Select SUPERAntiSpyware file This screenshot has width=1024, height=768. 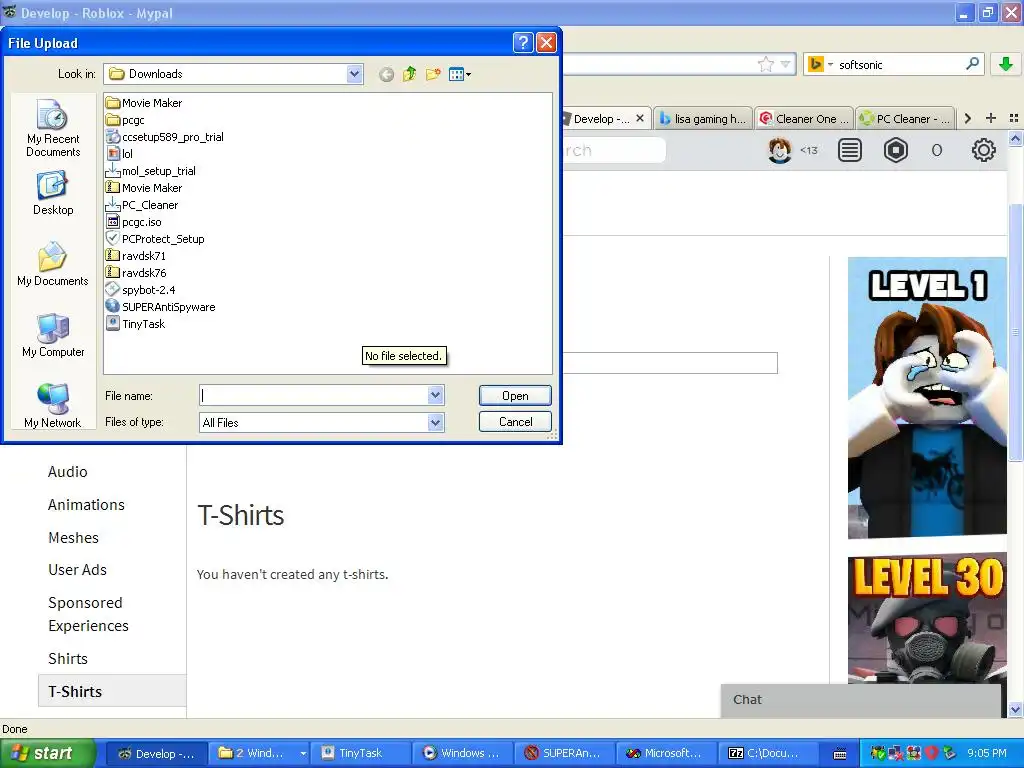click(x=161, y=307)
